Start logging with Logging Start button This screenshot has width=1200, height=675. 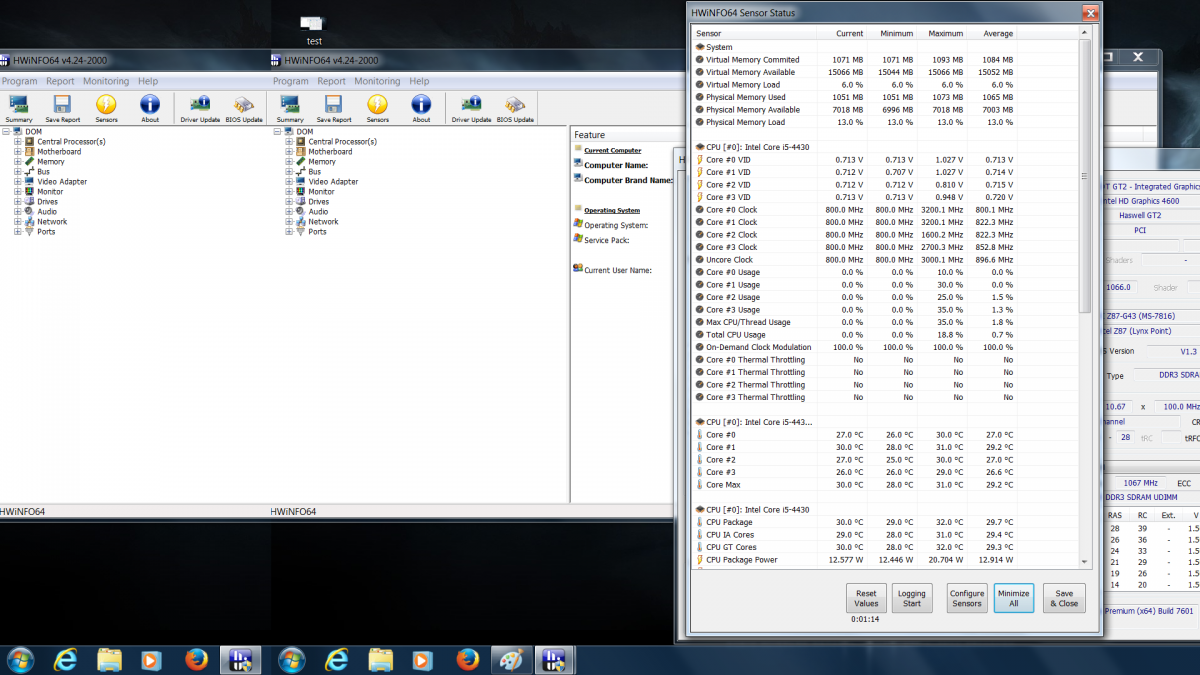tap(911, 598)
